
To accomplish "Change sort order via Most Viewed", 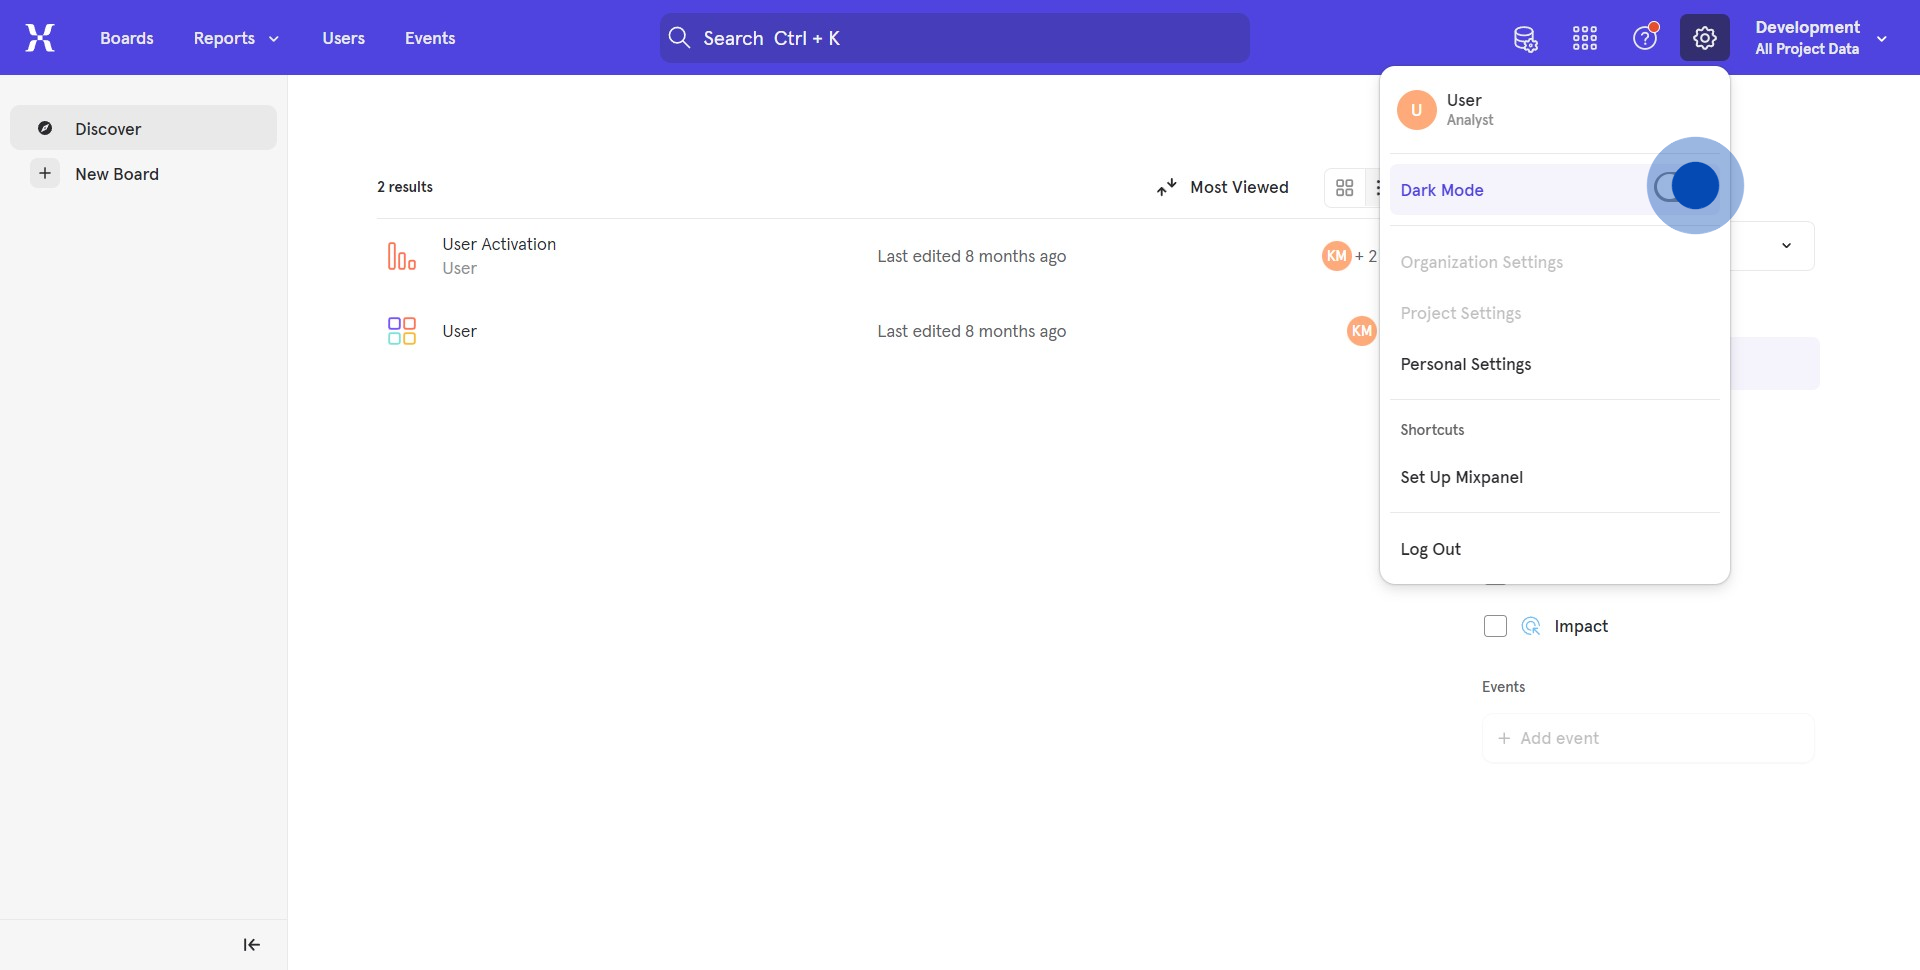I will [1223, 187].
